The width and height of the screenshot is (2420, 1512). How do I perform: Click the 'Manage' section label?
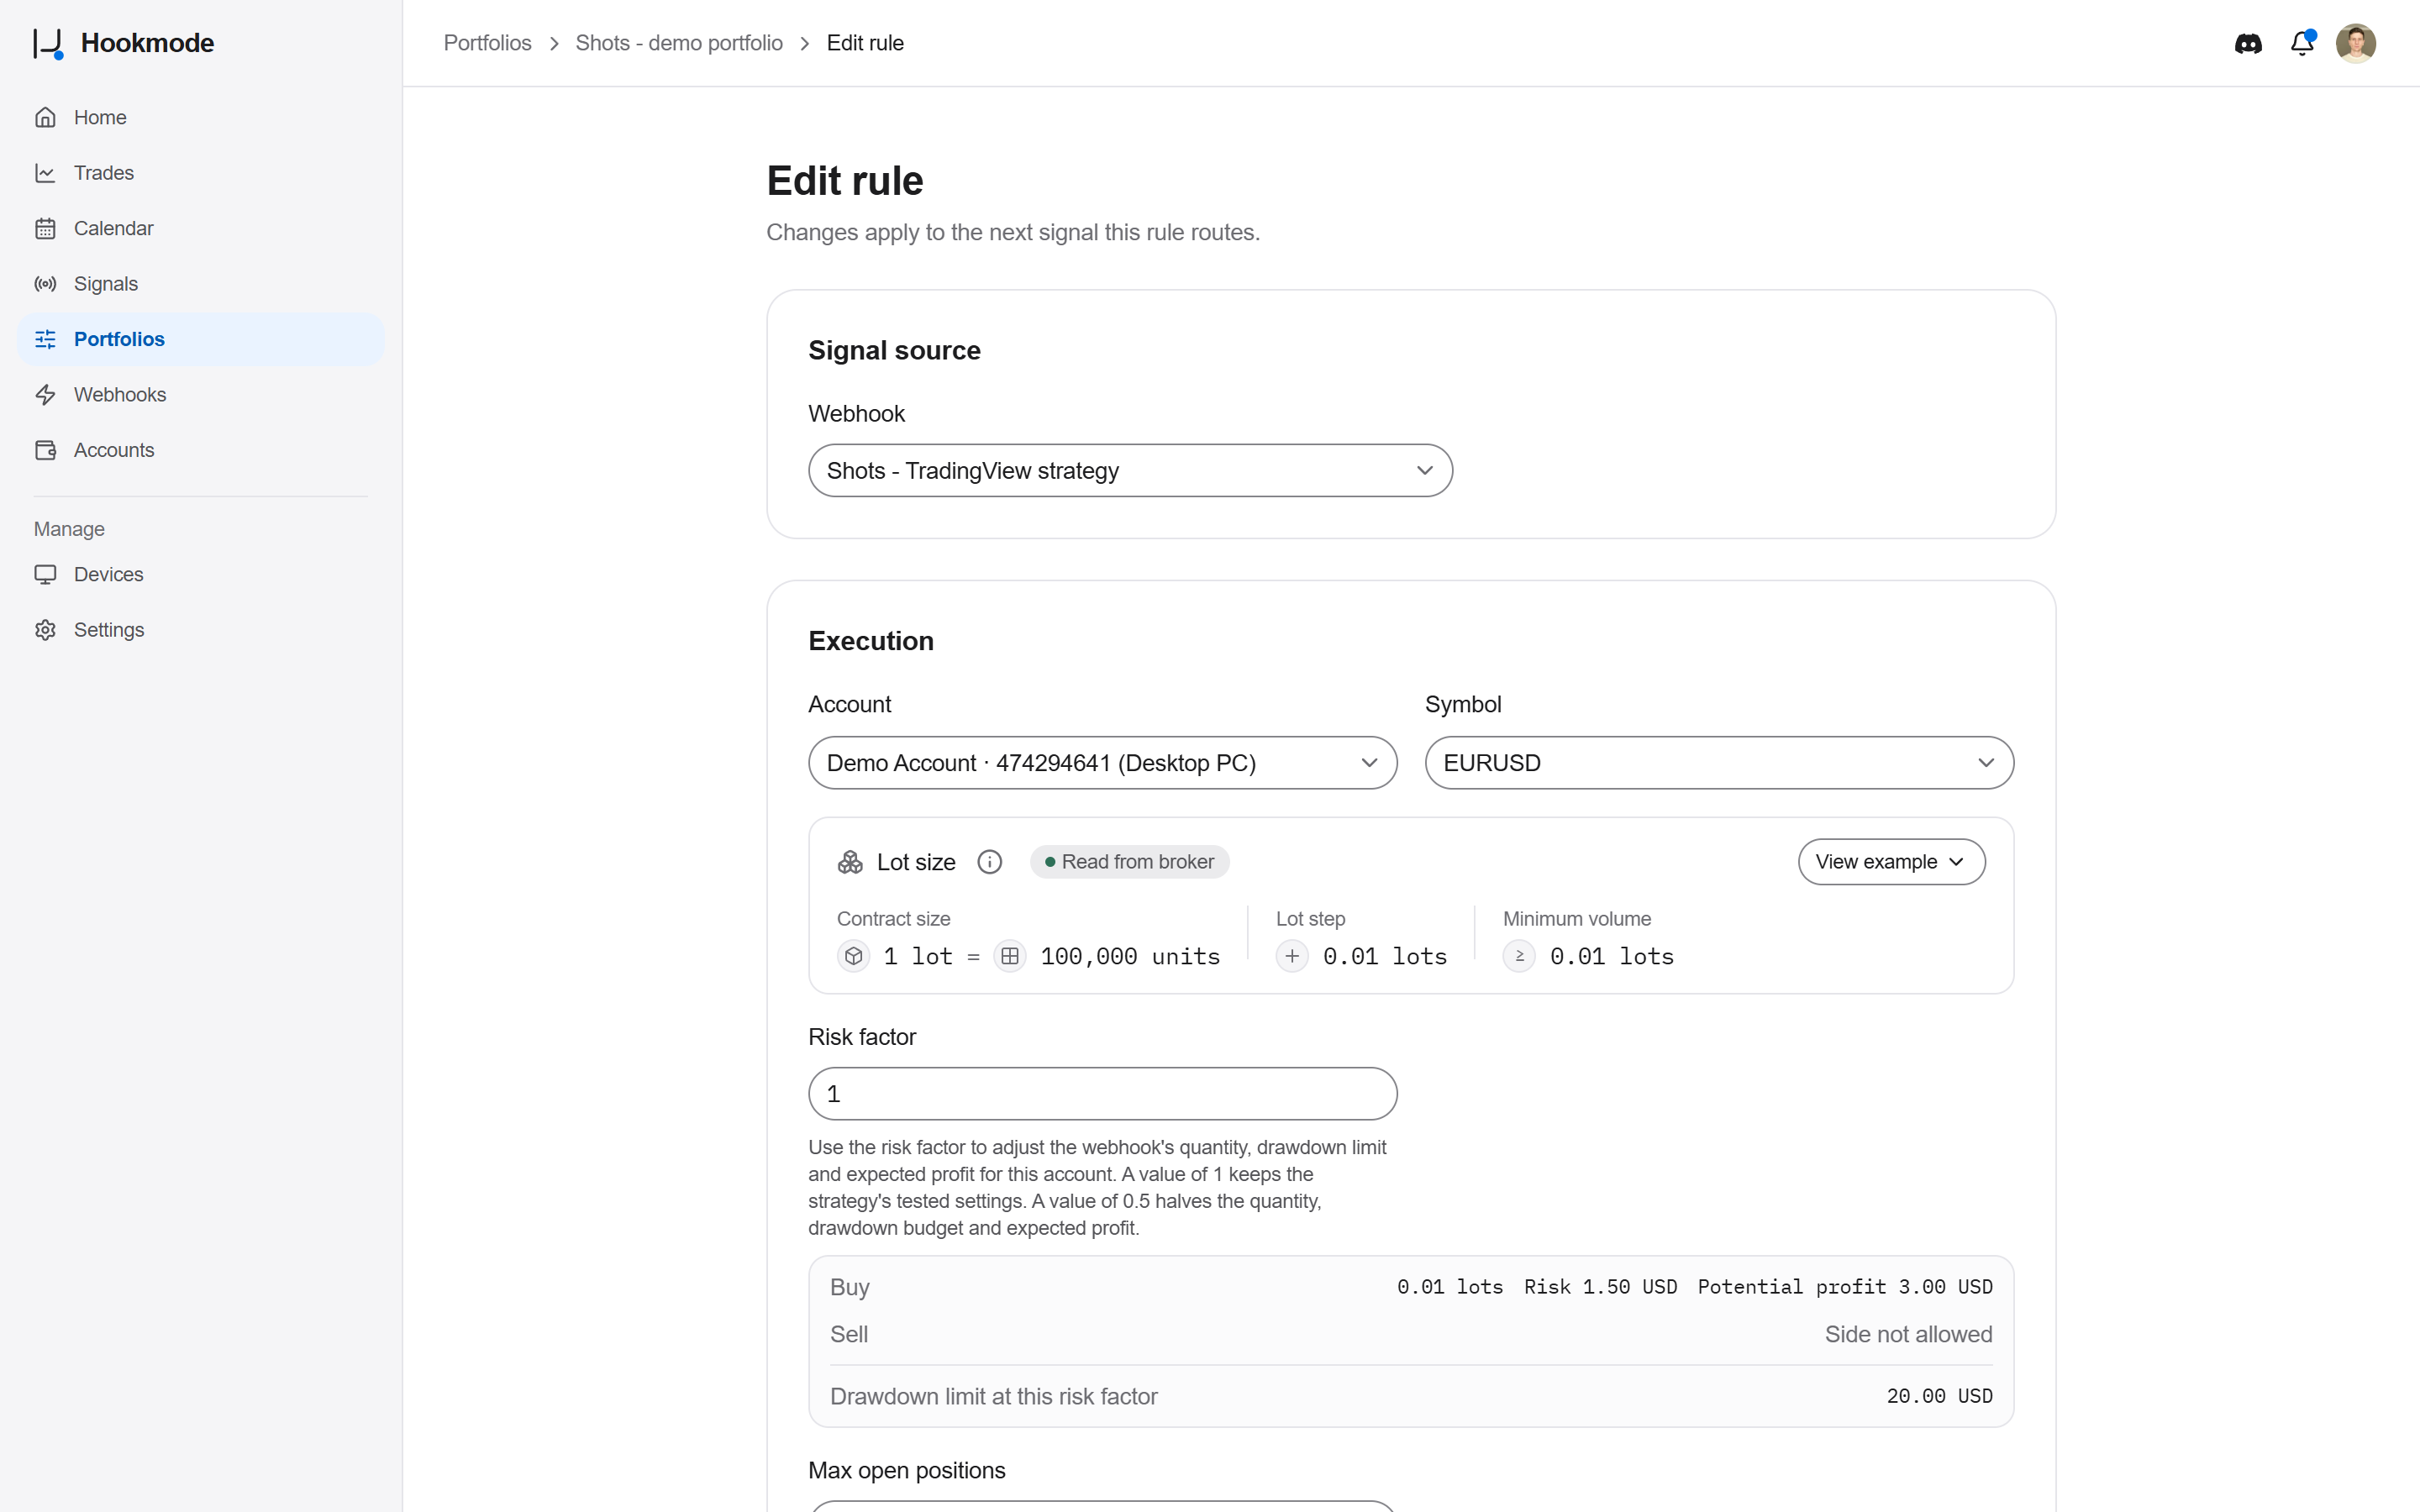pyautogui.click(x=69, y=529)
